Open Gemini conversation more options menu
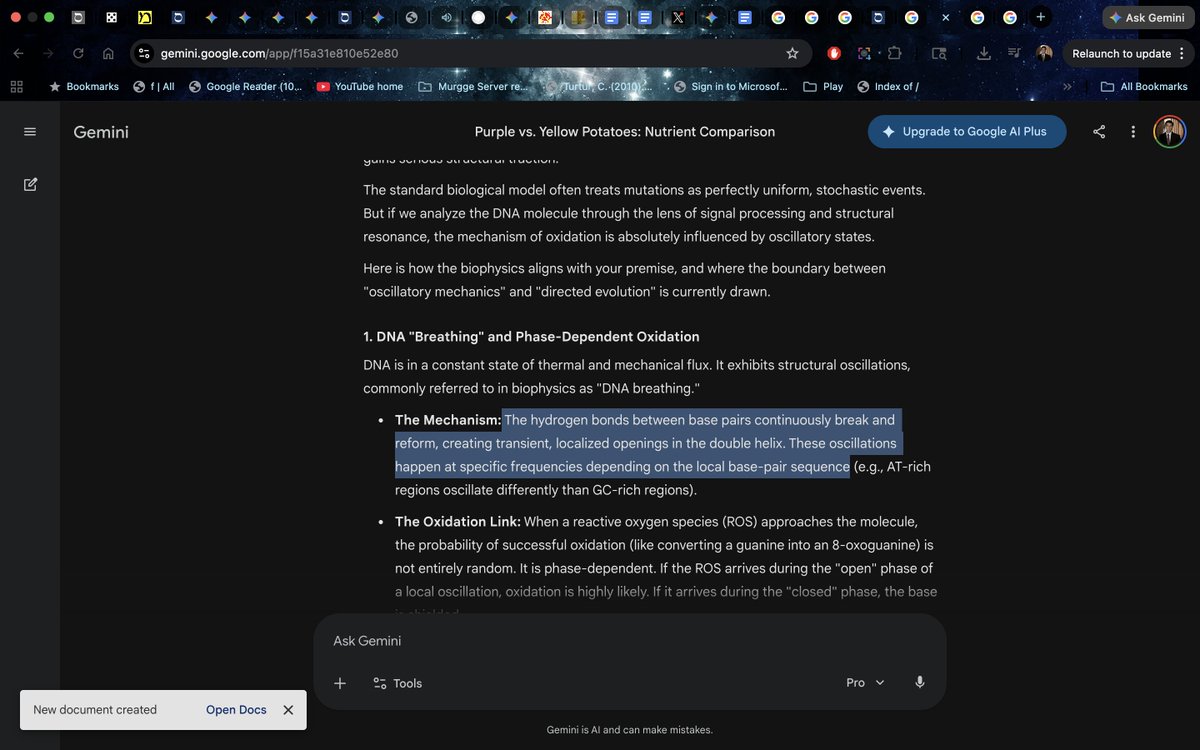The height and width of the screenshot is (750, 1200). [x=1133, y=132]
